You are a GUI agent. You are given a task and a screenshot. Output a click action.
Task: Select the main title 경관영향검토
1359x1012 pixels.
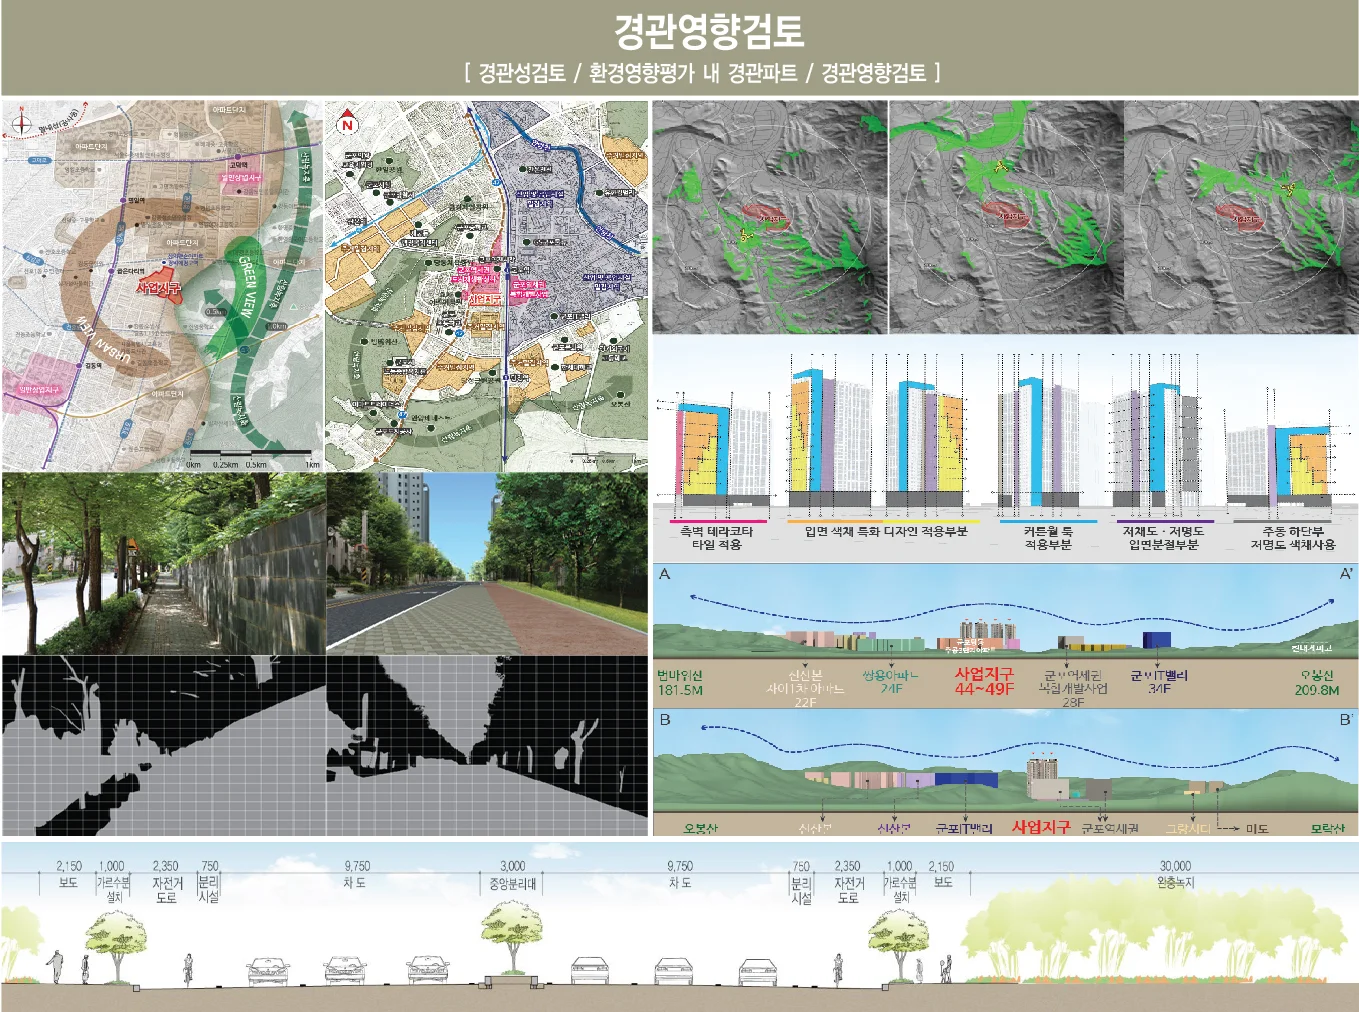[x=708, y=31]
